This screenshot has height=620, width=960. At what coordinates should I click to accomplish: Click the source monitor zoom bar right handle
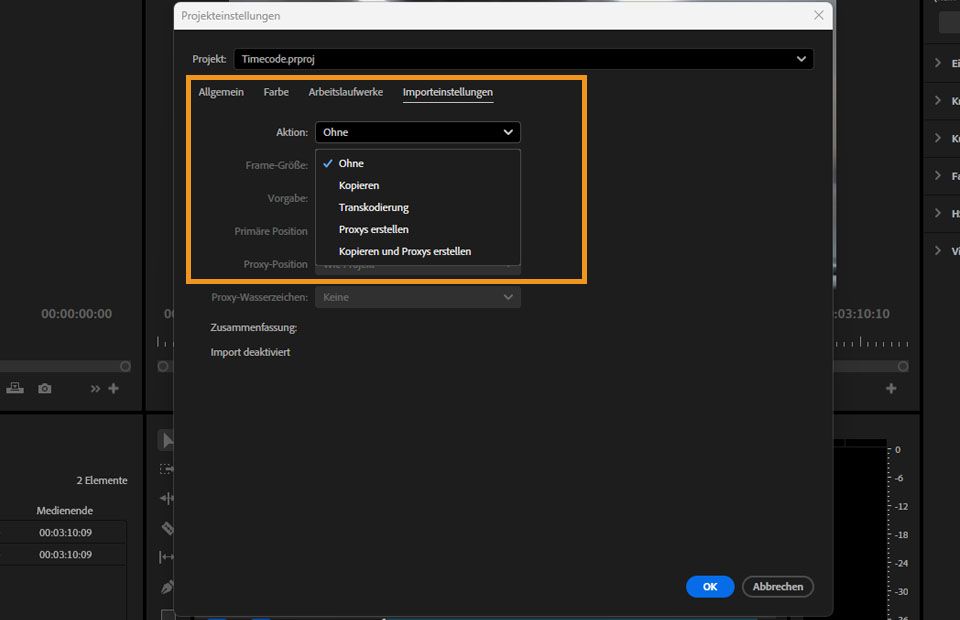(125, 366)
